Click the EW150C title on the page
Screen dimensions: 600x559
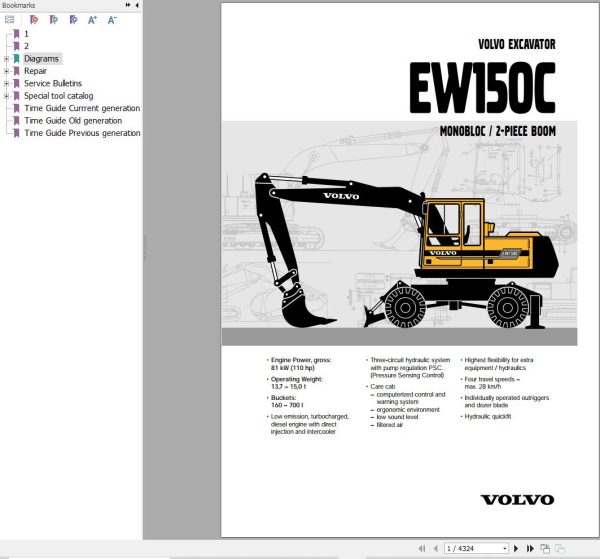[482, 88]
